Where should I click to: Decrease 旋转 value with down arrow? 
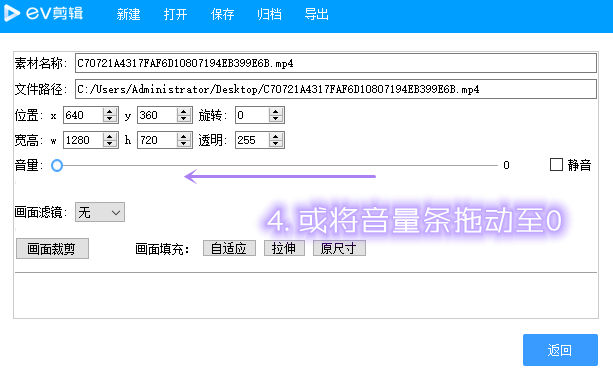[x=276, y=119]
